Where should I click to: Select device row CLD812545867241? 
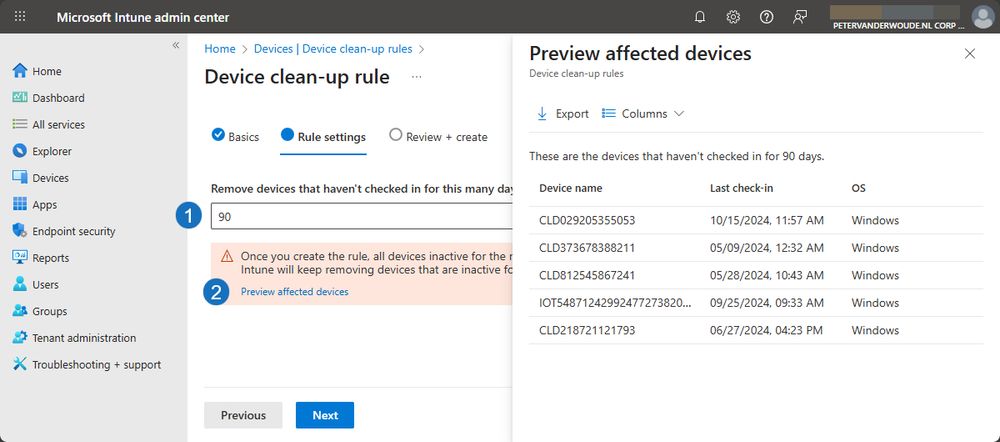pyautogui.click(x=756, y=276)
